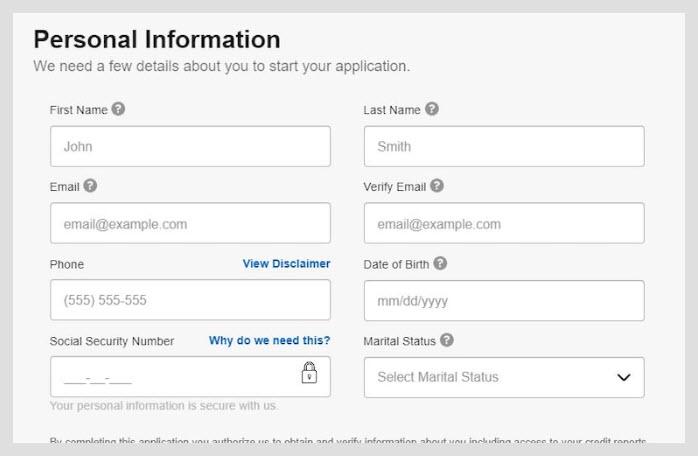The width and height of the screenshot is (698, 456).
Task: Open the Select Marital Status dropdown
Action: tap(504, 377)
